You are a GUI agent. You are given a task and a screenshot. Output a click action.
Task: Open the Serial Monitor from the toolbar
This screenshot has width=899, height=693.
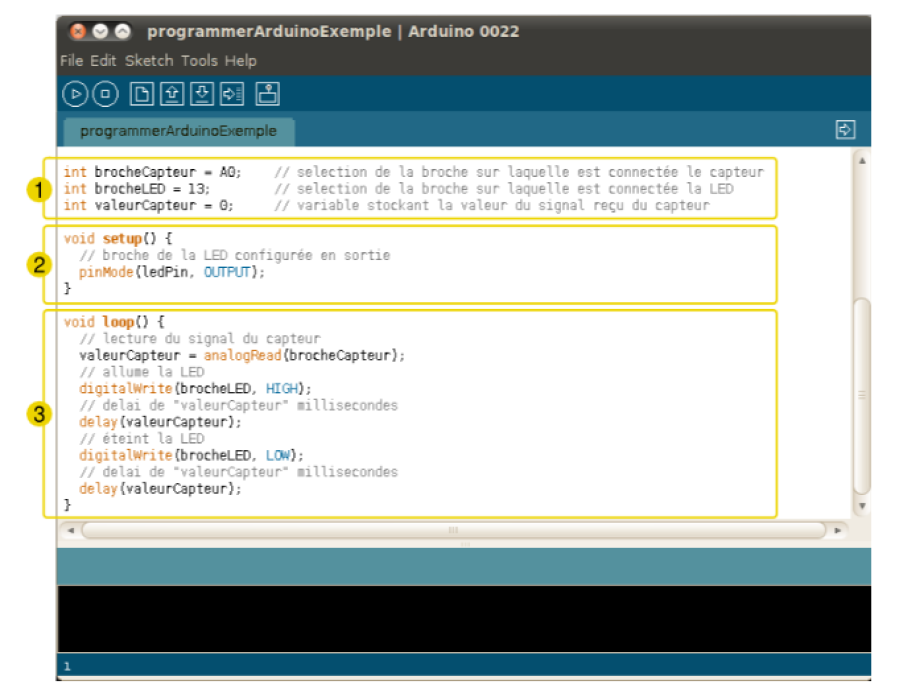pos(268,94)
